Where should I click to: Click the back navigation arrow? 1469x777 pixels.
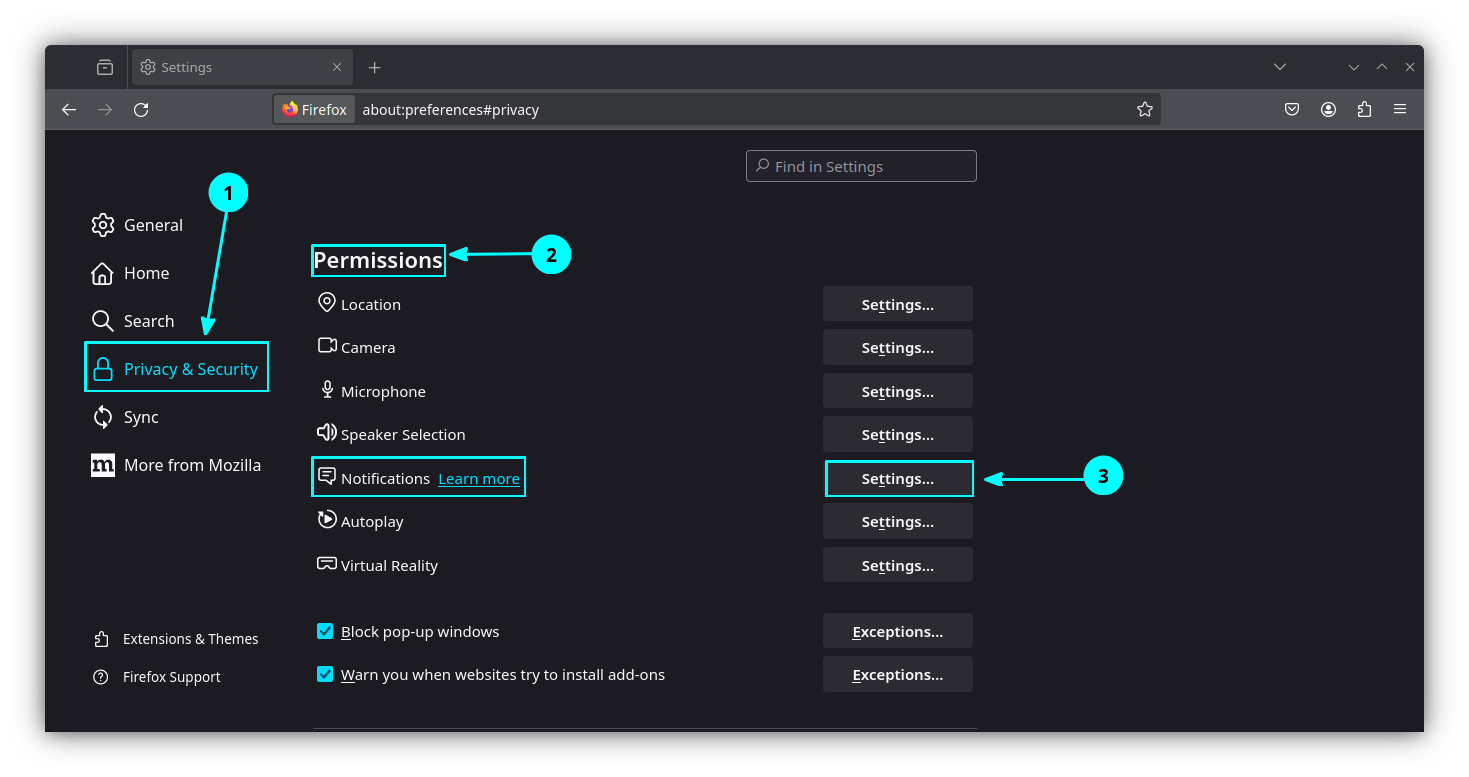click(69, 110)
